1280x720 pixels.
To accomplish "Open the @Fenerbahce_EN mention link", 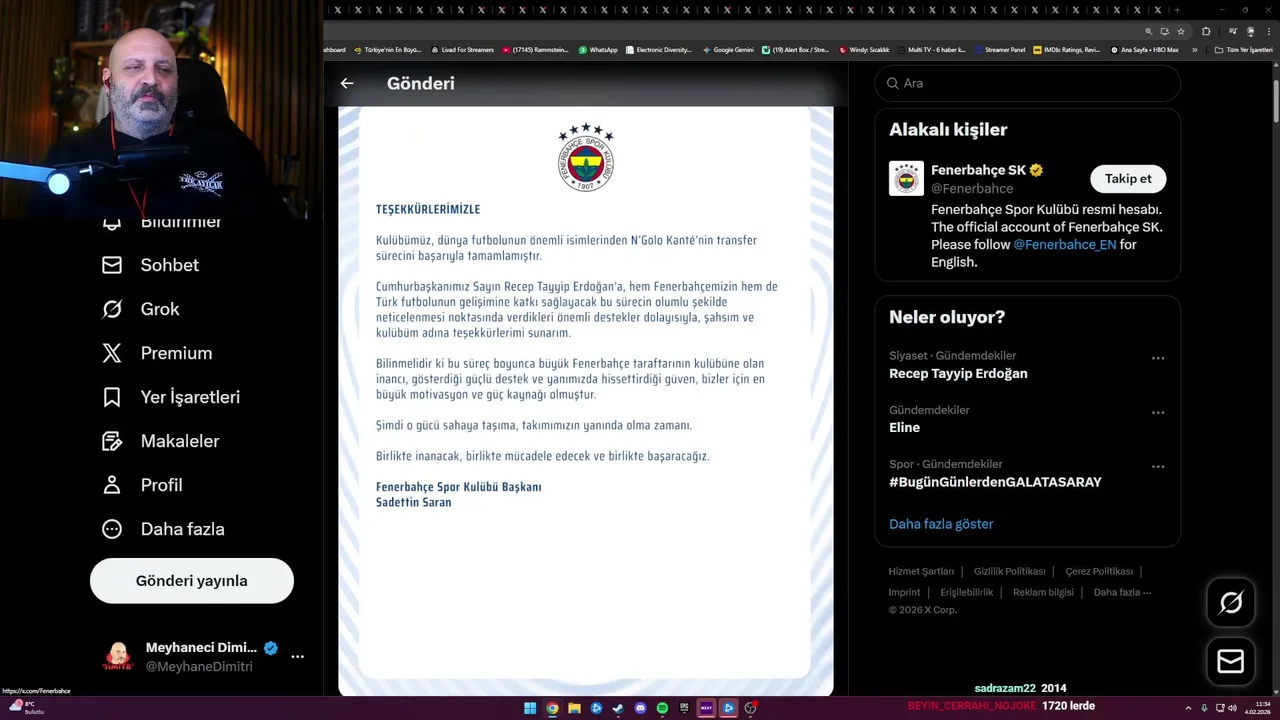I will click(1064, 245).
